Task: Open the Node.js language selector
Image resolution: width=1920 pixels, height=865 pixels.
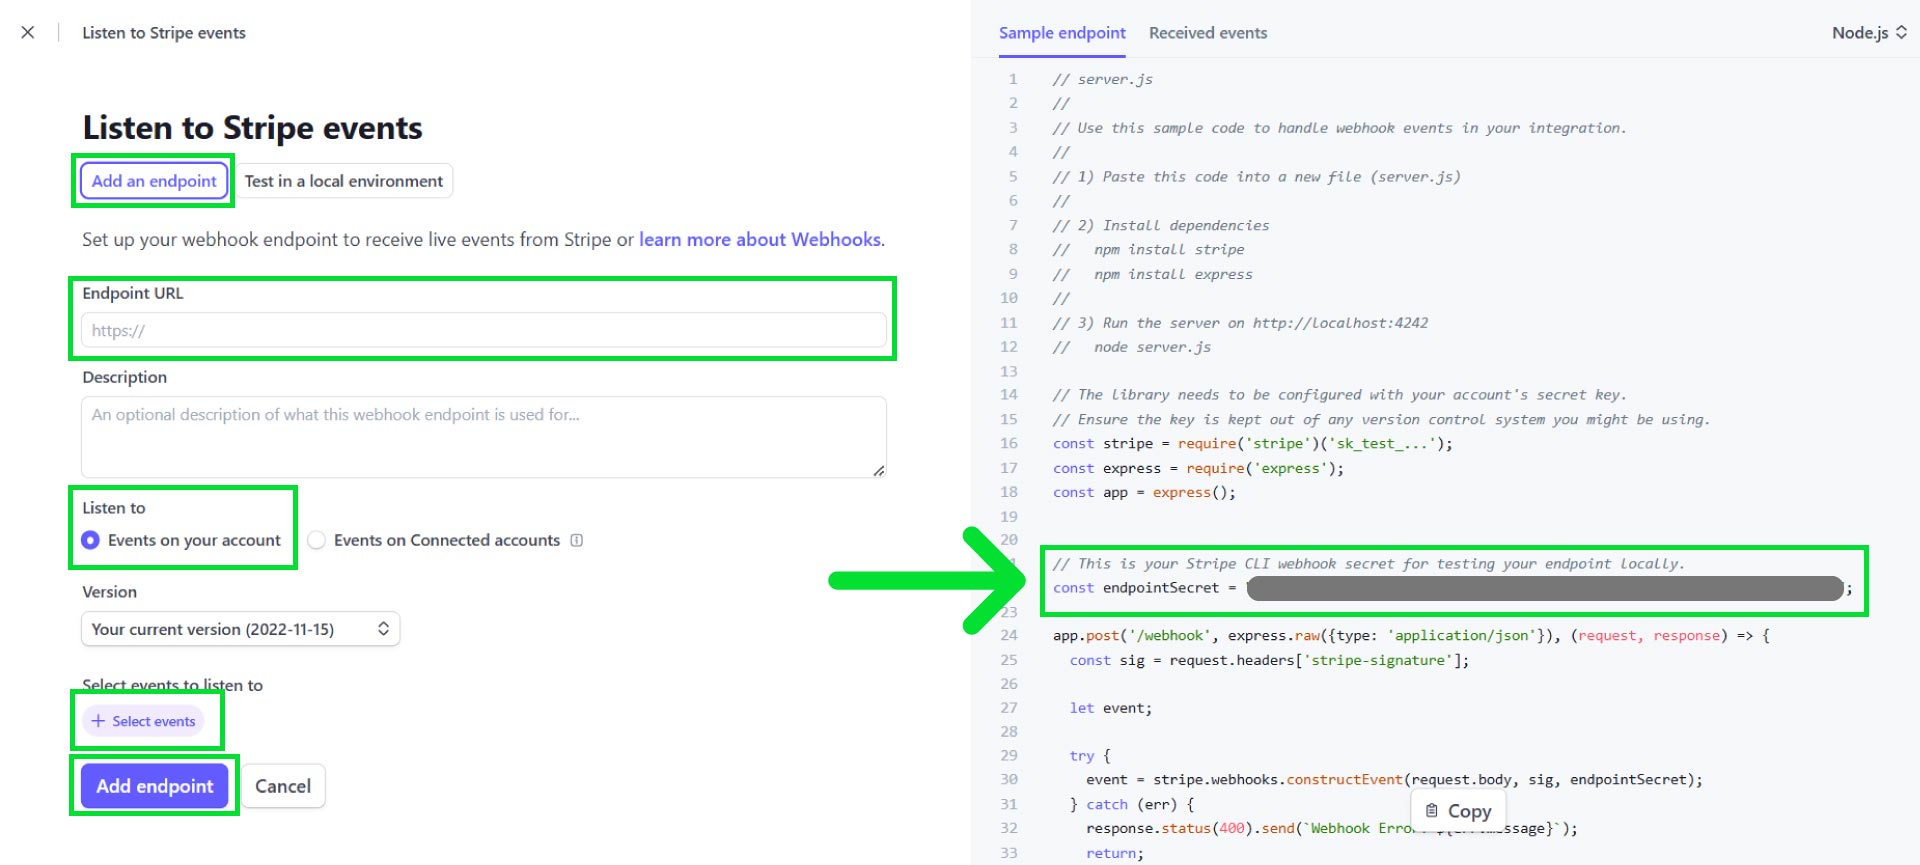Action: point(1869,33)
